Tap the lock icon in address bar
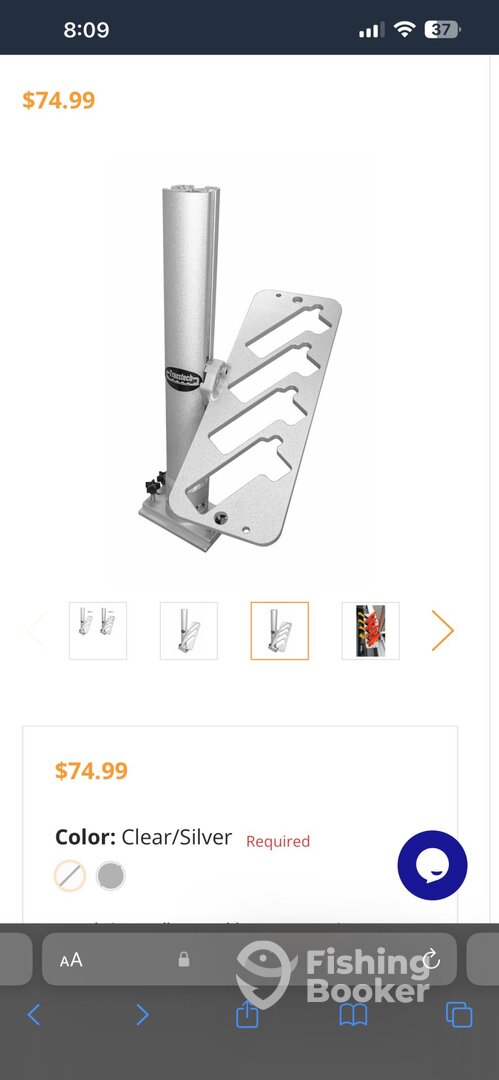Screen dimensions: 499x1080 (x=184, y=959)
